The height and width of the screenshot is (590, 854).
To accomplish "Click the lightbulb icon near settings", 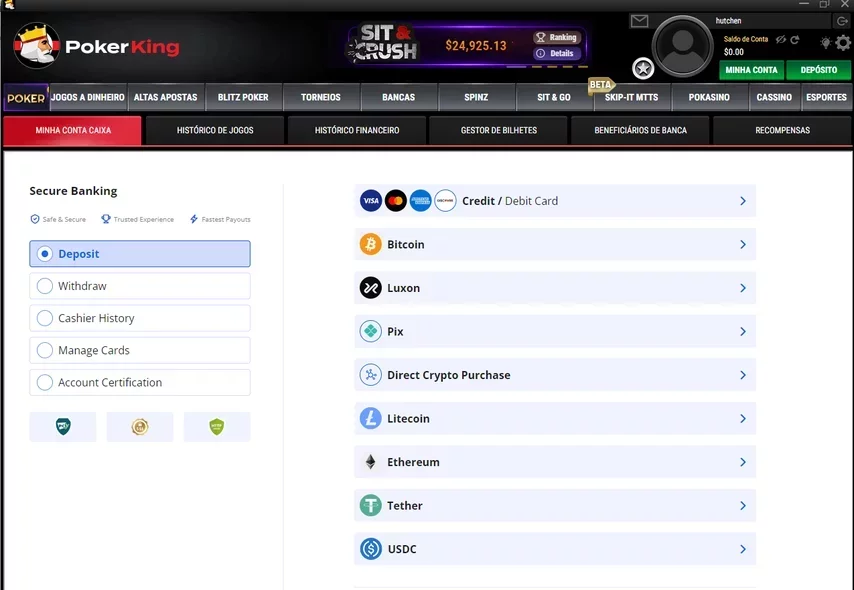I will point(825,43).
